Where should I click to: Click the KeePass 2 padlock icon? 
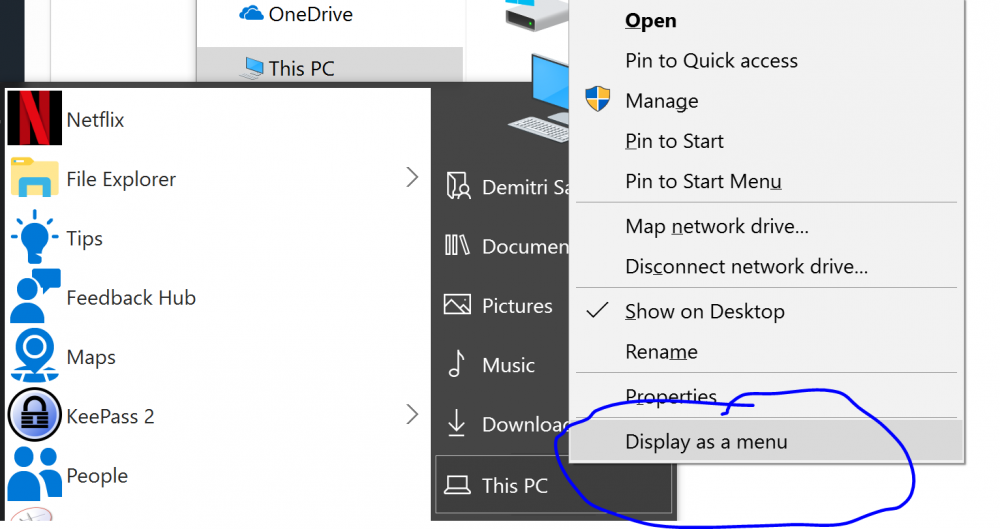point(34,416)
